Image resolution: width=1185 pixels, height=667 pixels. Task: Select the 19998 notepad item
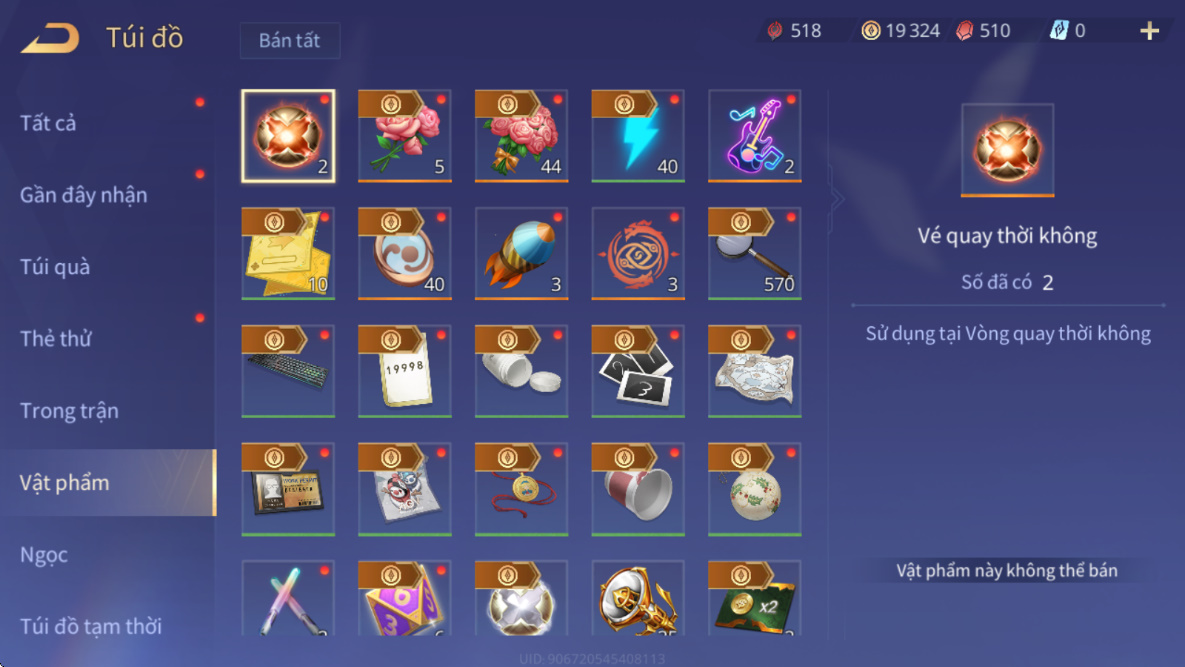pyautogui.click(x=404, y=372)
